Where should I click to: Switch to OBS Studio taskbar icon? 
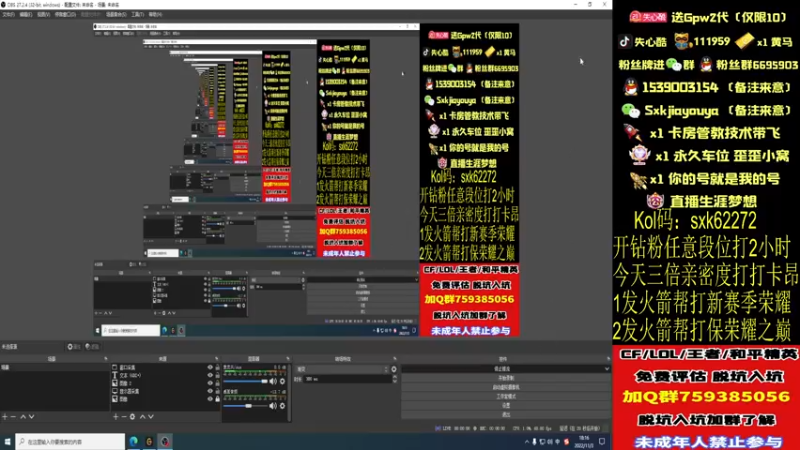tap(165, 442)
